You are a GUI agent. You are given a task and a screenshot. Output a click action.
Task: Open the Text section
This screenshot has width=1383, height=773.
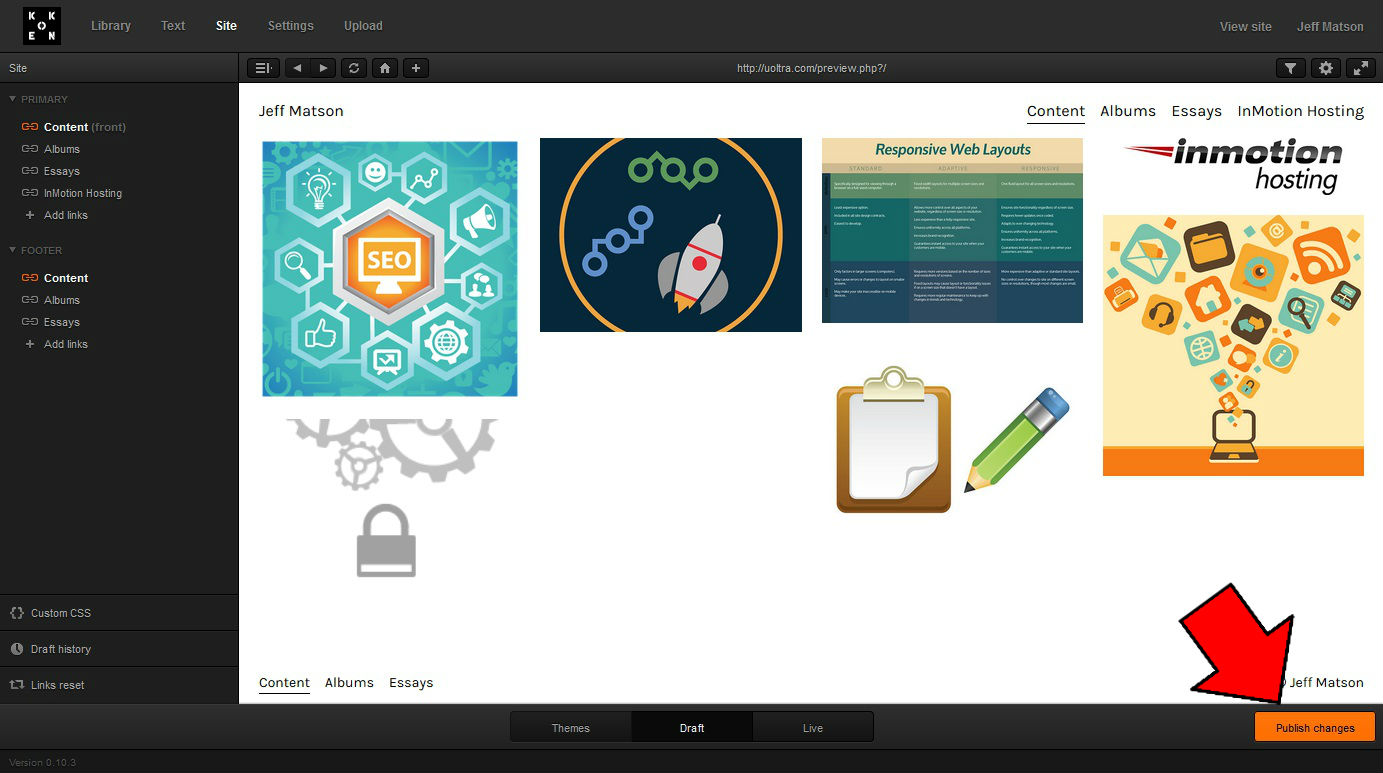173,26
